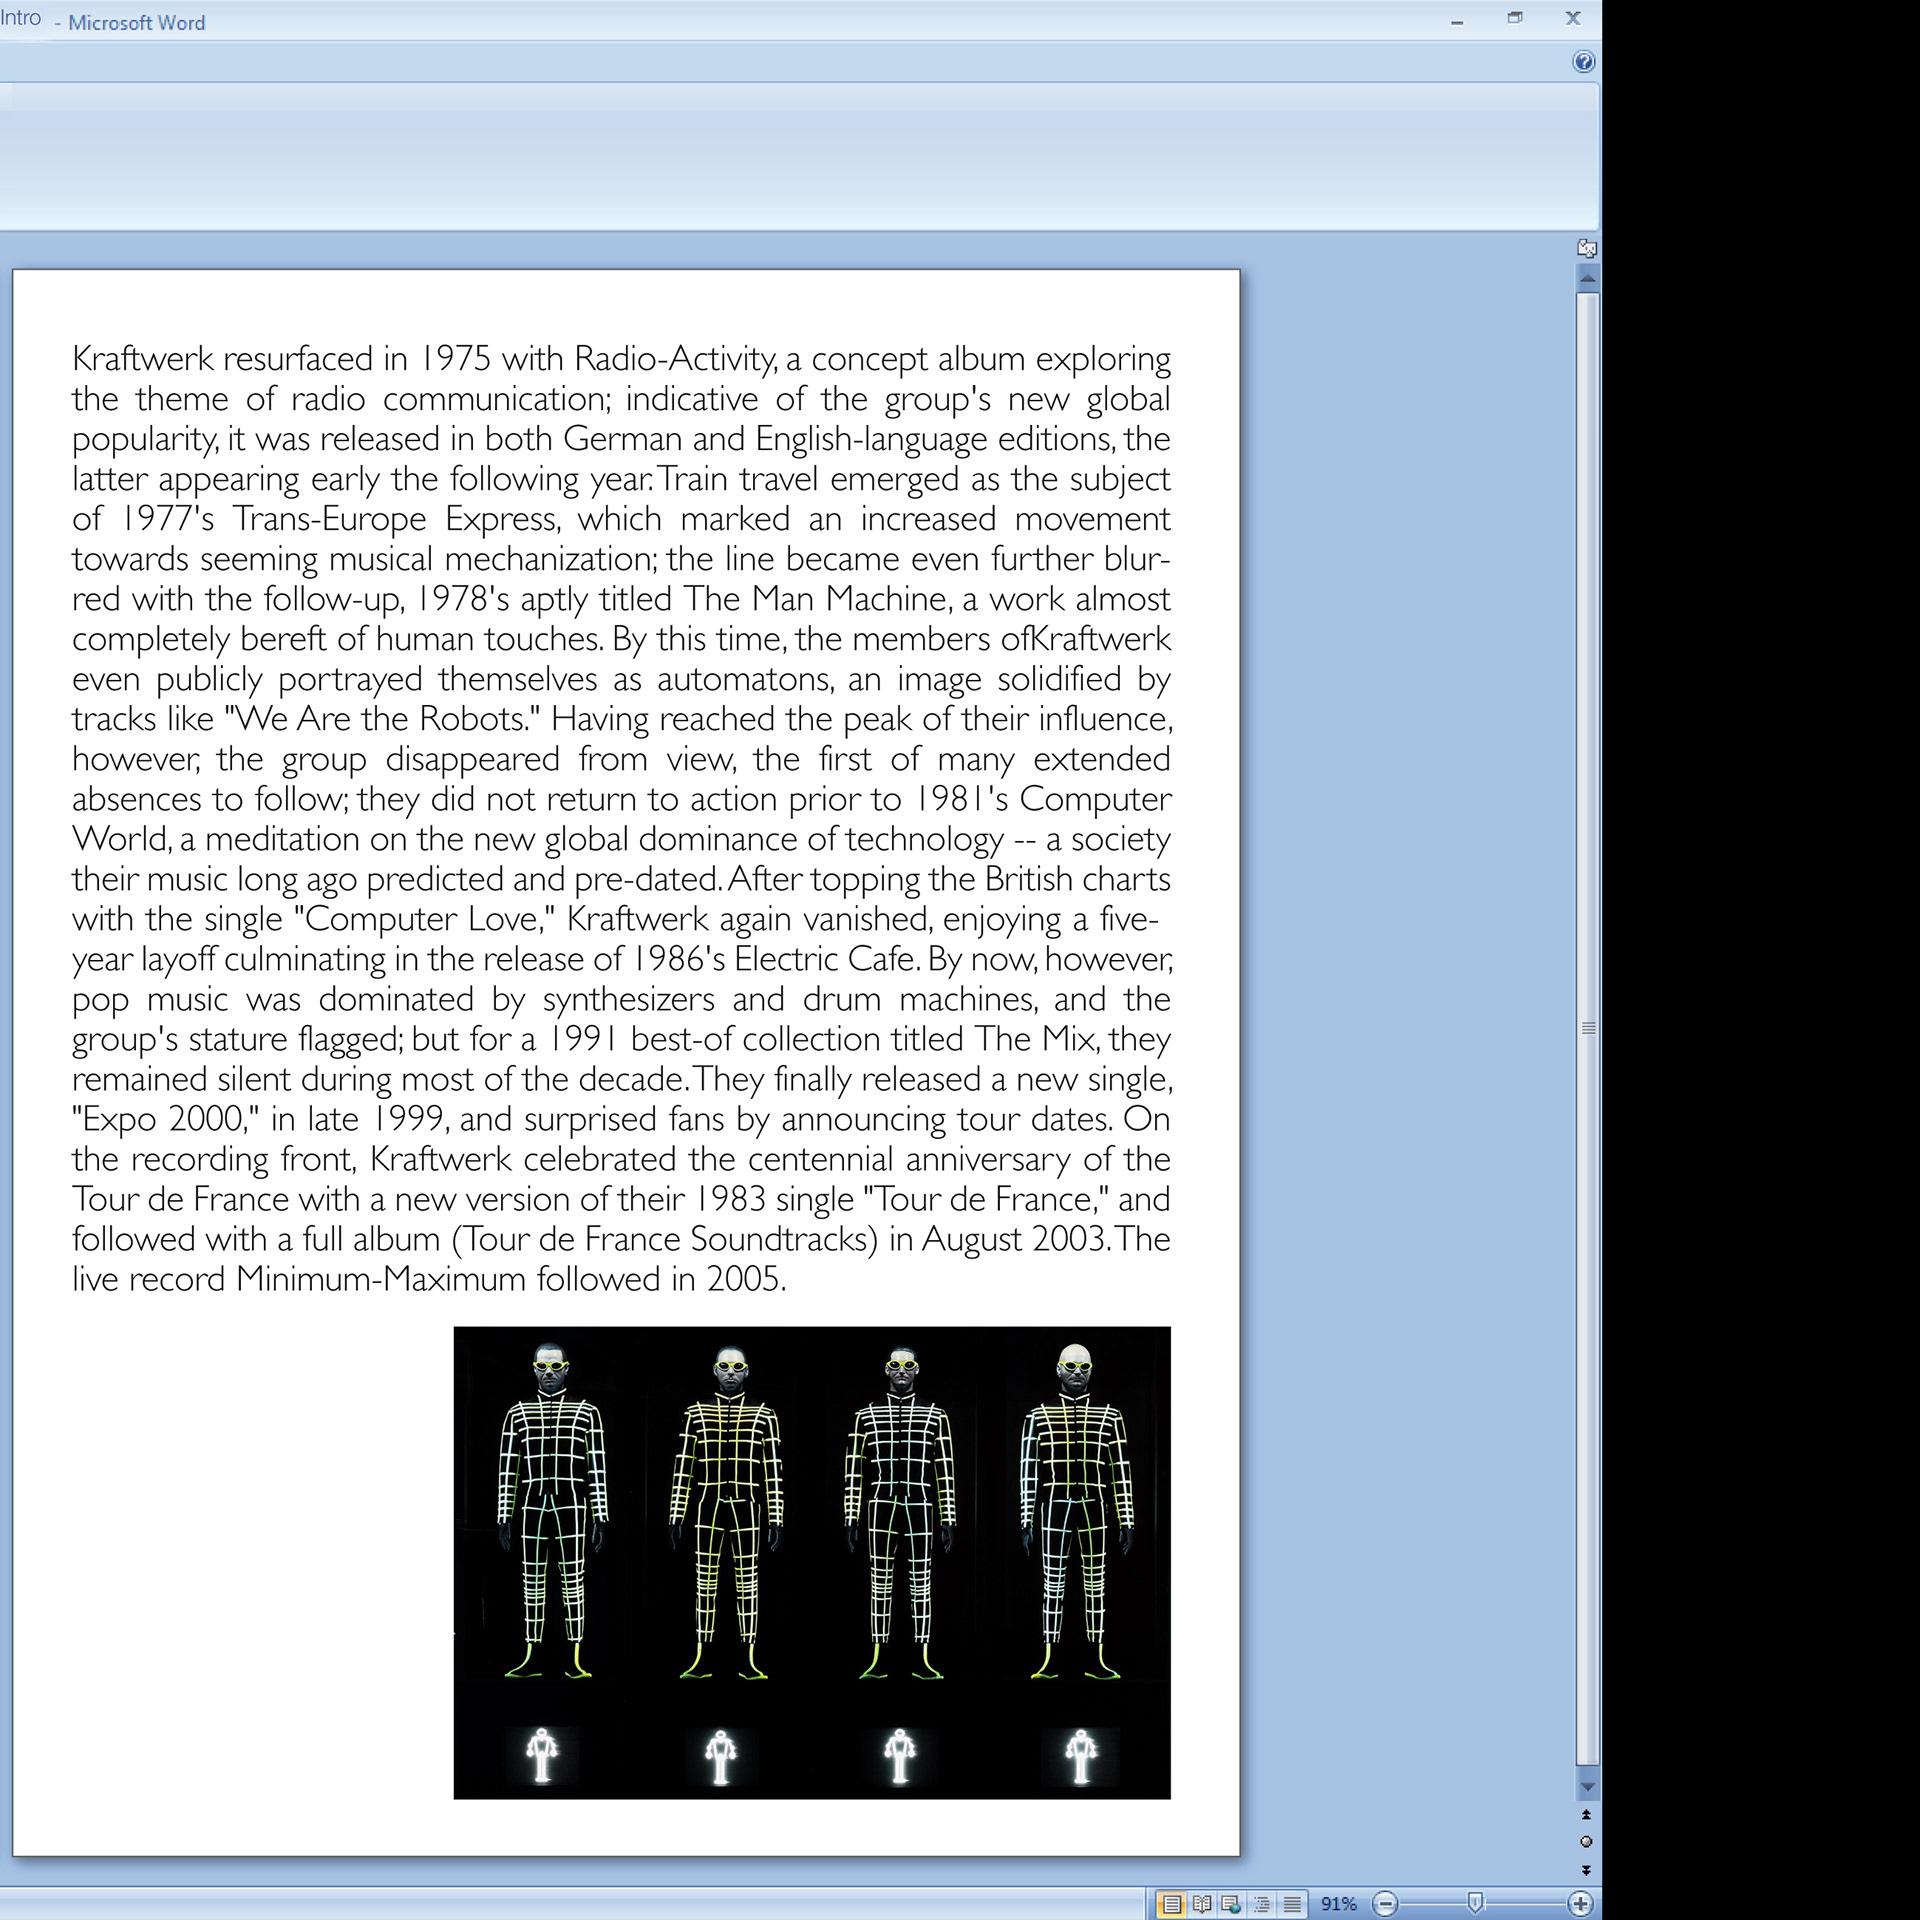Click the vertical scrollbar up arrow
The image size is (1920, 1920).
[x=1587, y=278]
